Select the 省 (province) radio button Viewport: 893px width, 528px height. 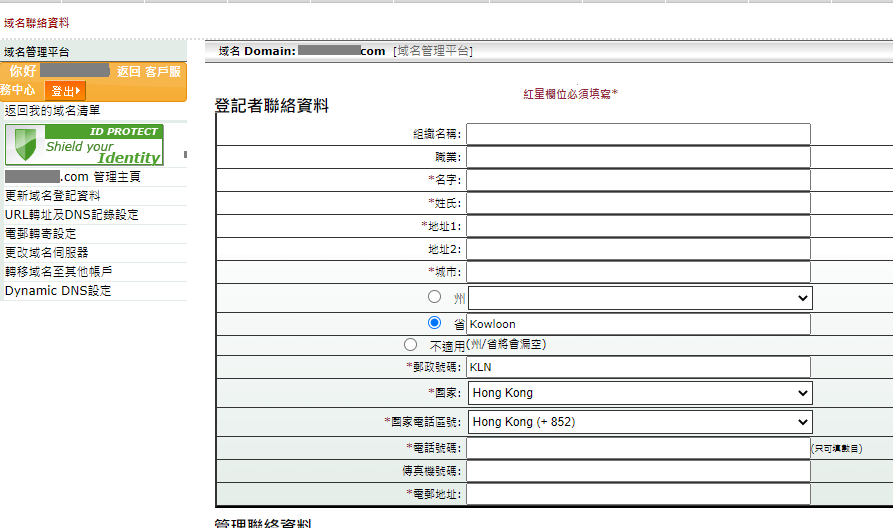(434, 323)
